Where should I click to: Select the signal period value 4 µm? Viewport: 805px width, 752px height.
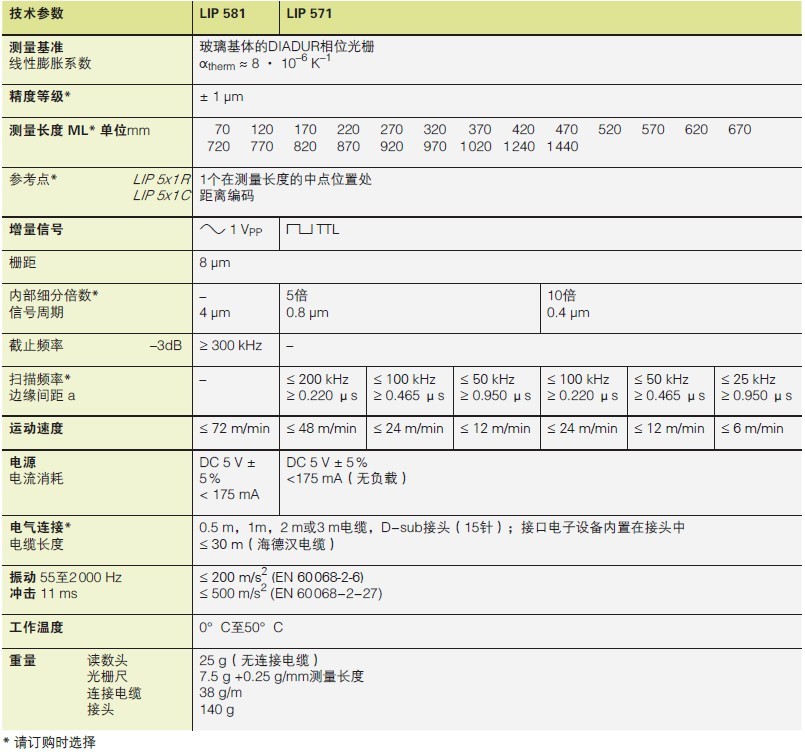tap(215, 313)
